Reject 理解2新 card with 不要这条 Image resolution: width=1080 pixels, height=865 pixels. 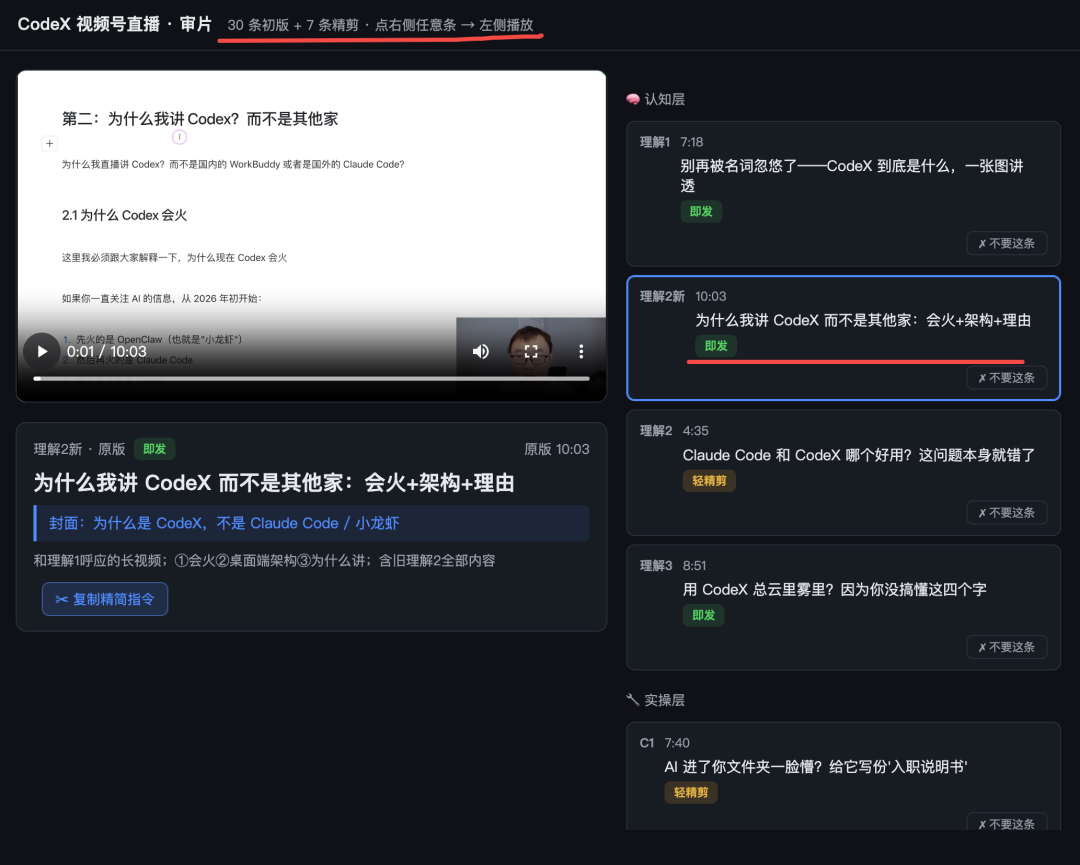(x=1007, y=377)
